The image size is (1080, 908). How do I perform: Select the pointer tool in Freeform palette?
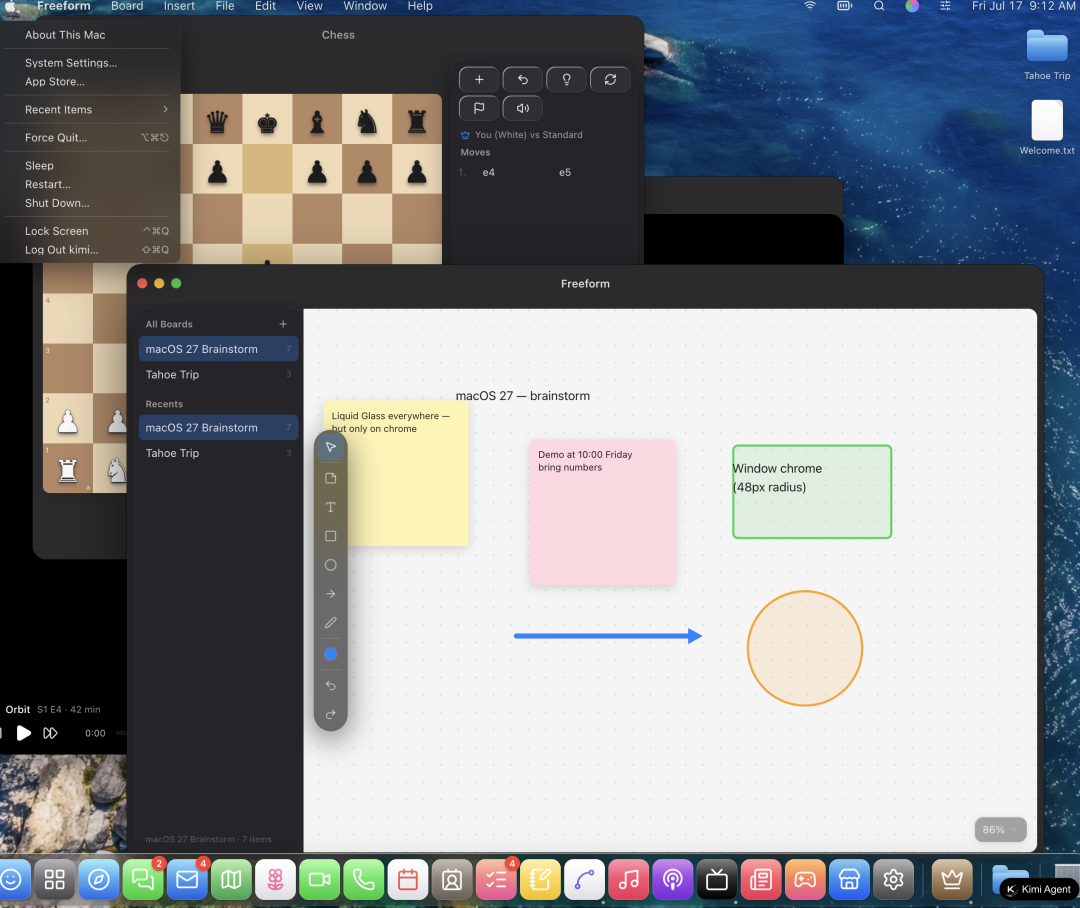pos(331,447)
